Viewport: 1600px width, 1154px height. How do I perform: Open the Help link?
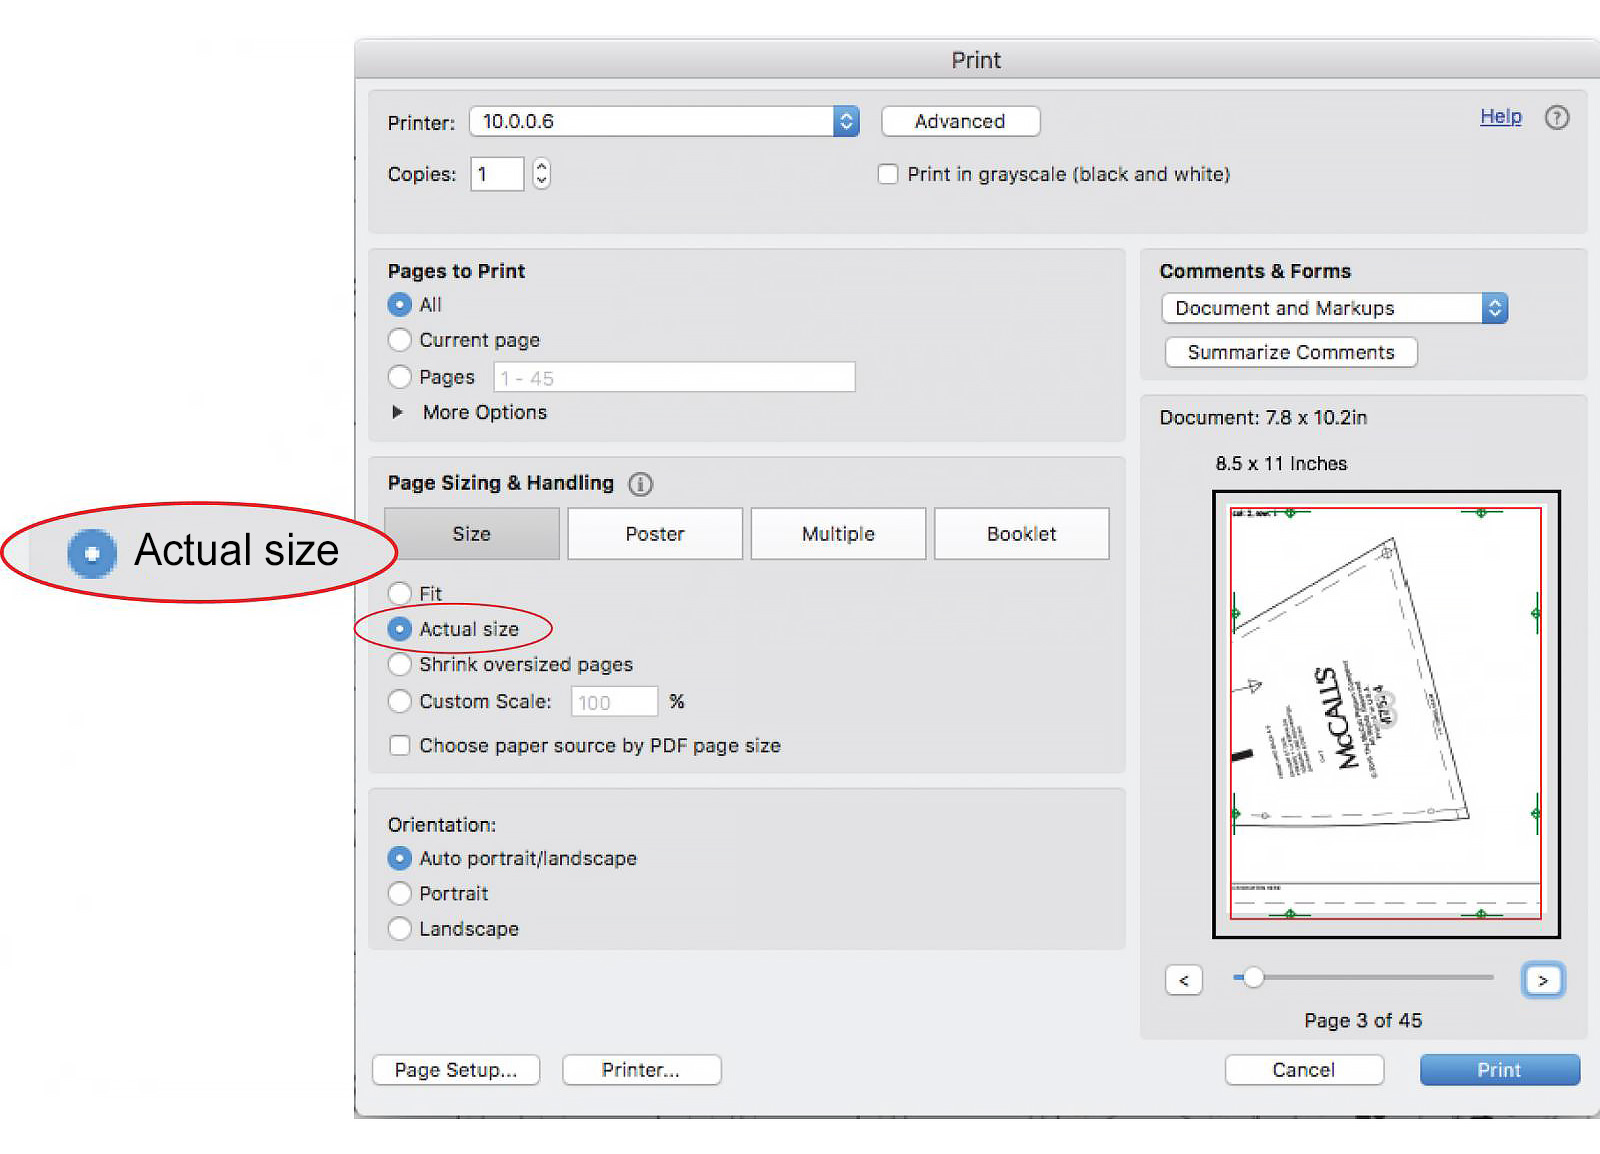tap(1500, 116)
